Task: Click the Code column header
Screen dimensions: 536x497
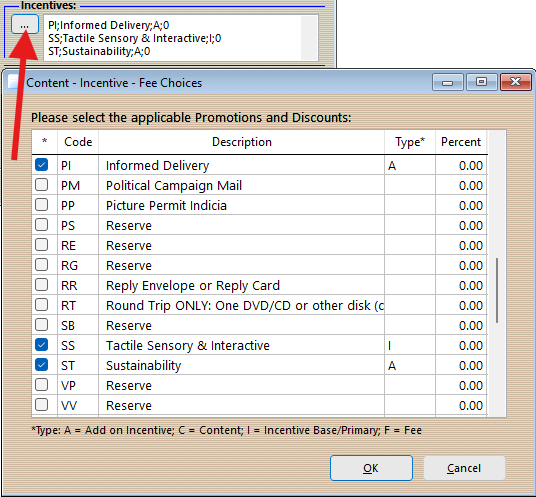Action: click(78, 142)
